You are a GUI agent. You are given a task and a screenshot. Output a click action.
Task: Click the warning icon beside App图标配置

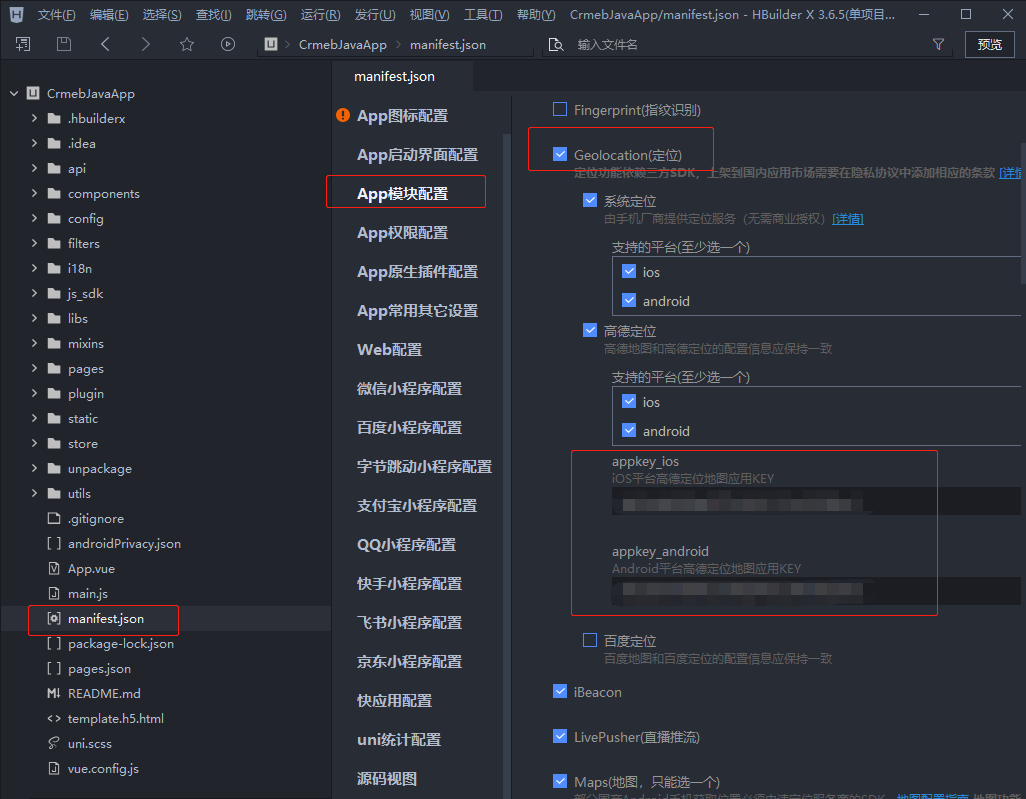[x=343, y=115]
